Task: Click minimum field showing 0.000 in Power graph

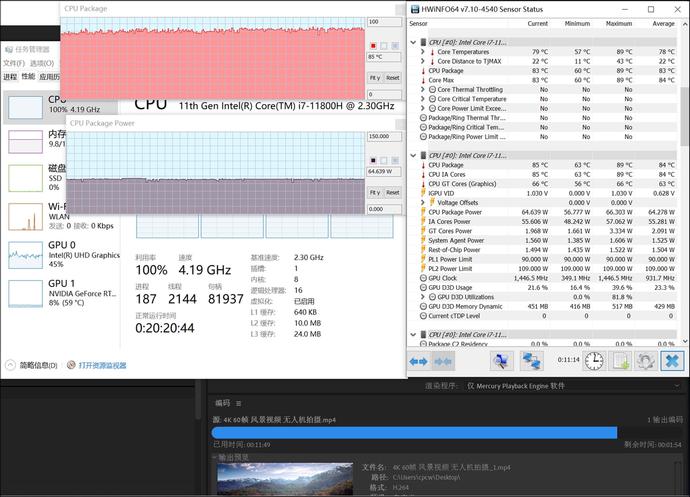Action: tap(384, 209)
